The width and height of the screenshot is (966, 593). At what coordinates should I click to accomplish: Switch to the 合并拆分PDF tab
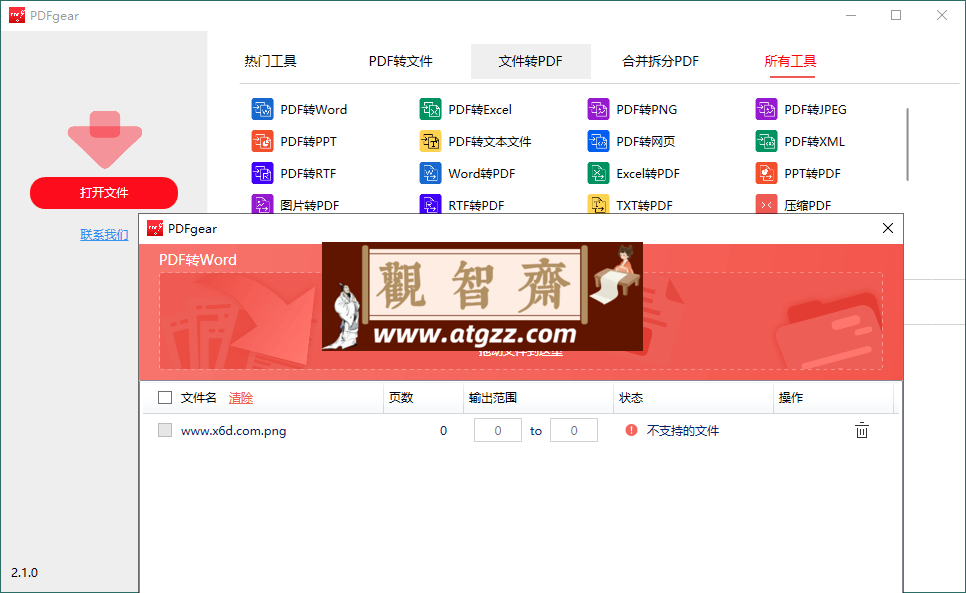click(660, 61)
